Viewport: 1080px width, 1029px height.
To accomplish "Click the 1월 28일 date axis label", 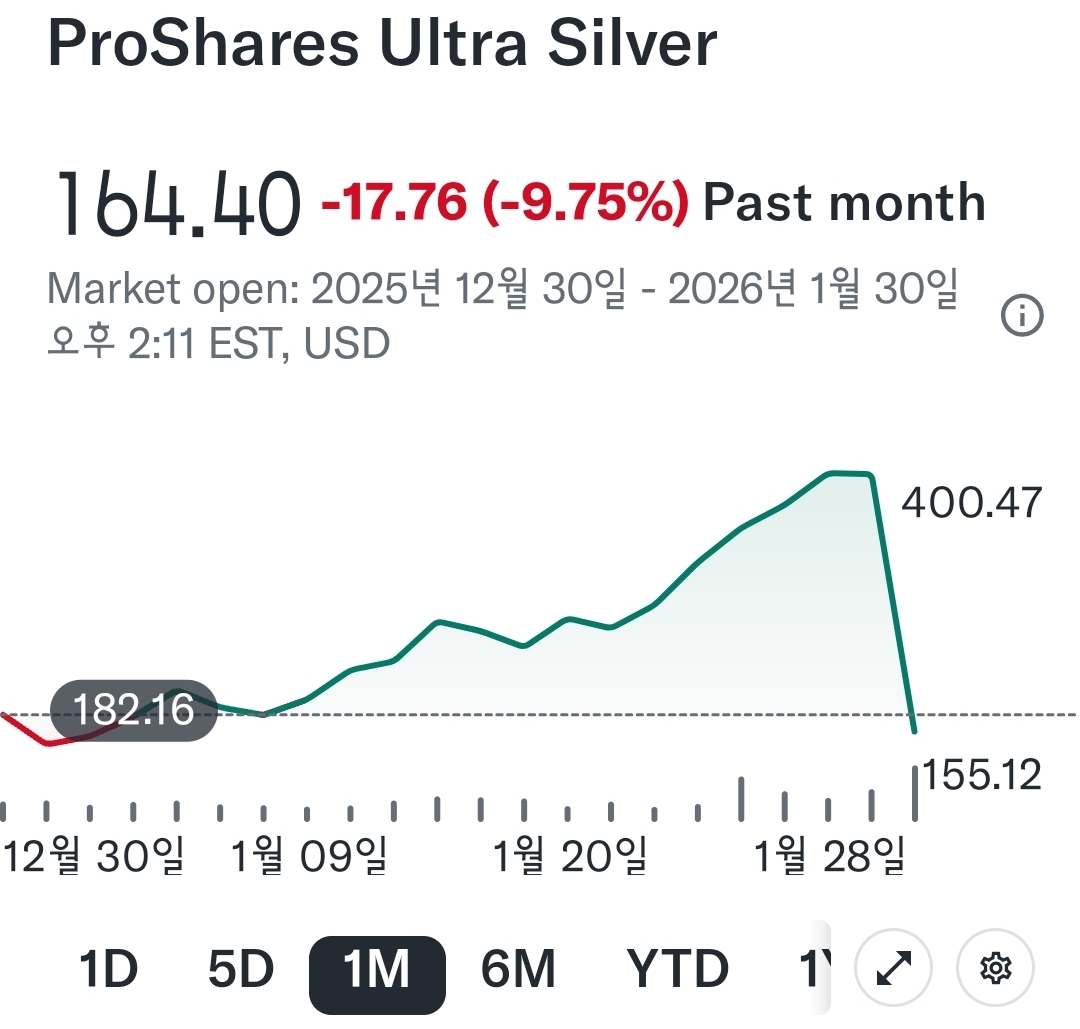I will 829,857.
